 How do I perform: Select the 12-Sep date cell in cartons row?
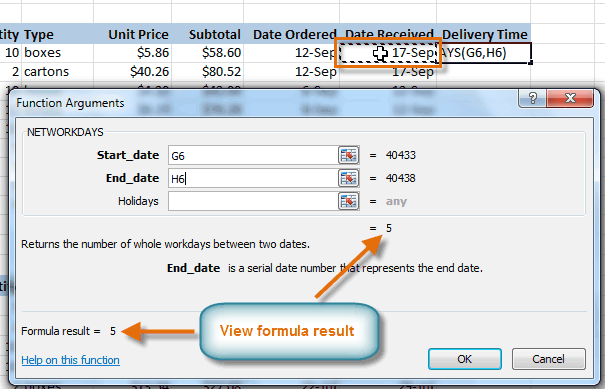[291, 71]
